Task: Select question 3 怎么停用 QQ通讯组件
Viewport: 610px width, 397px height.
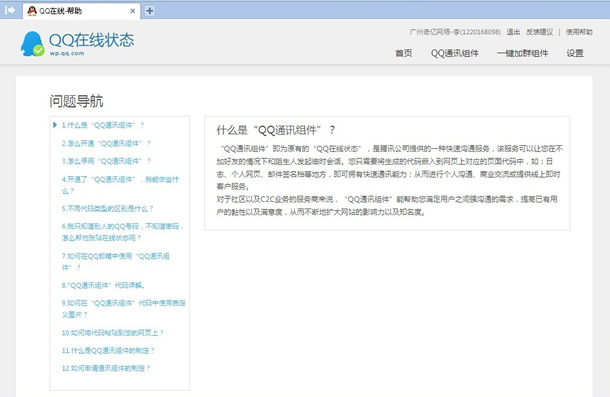Action: [x=106, y=161]
